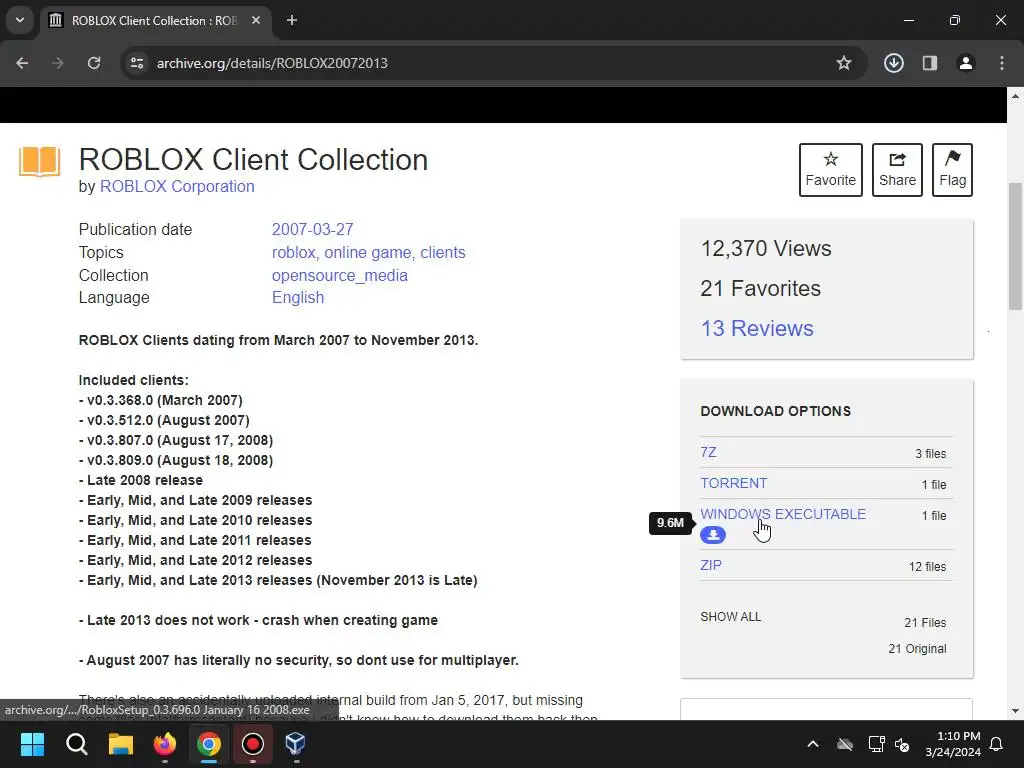The width and height of the screenshot is (1024, 768).
Task: Open the red screen recorder taskbar icon
Action: [252, 744]
